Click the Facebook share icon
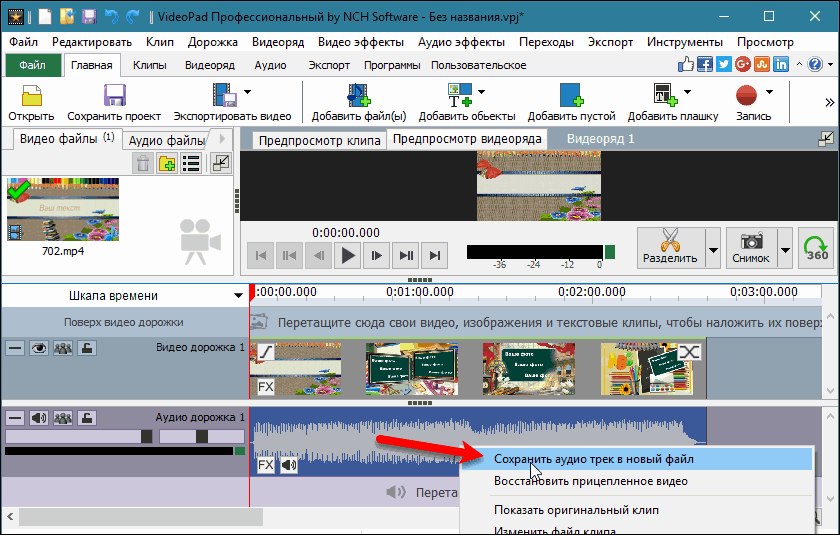 tap(705, 65)
